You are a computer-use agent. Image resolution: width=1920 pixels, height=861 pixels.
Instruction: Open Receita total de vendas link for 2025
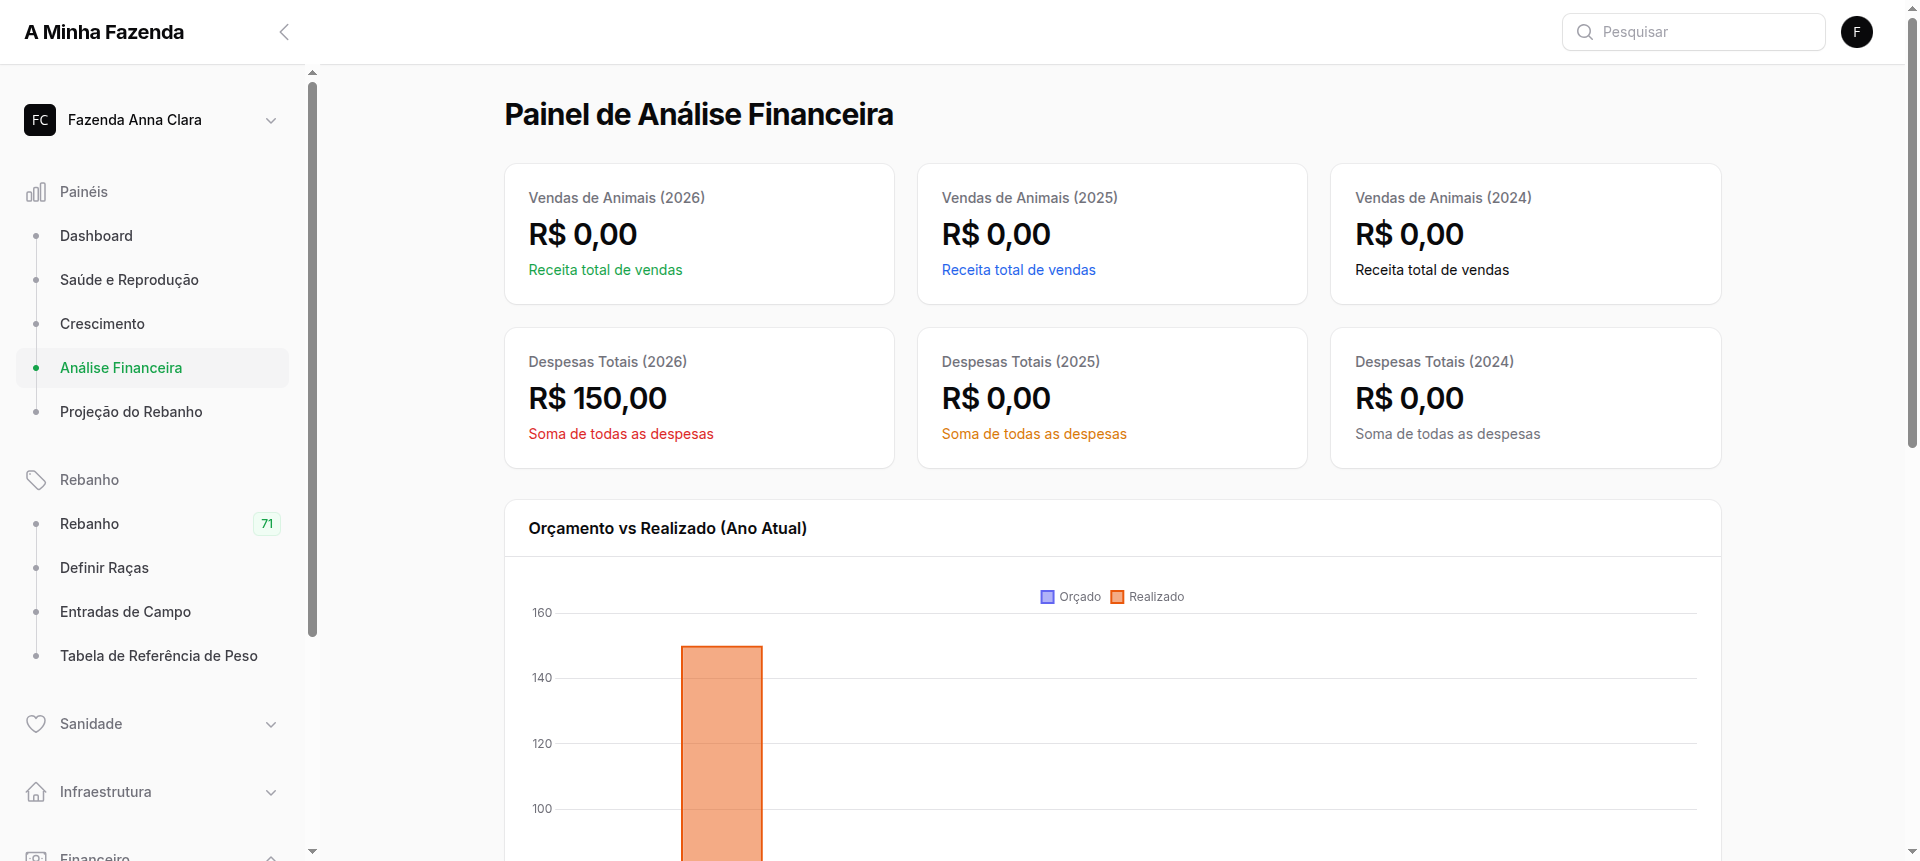tap(1018, 270)
